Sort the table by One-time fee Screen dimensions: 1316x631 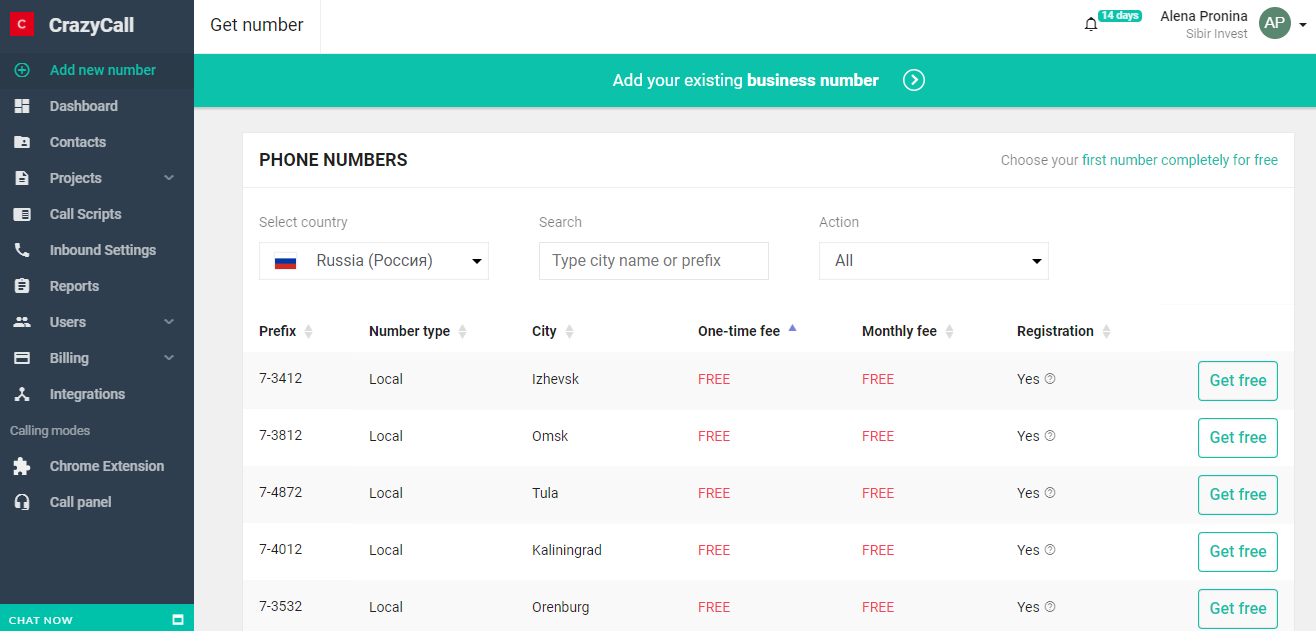coord(739,331)
